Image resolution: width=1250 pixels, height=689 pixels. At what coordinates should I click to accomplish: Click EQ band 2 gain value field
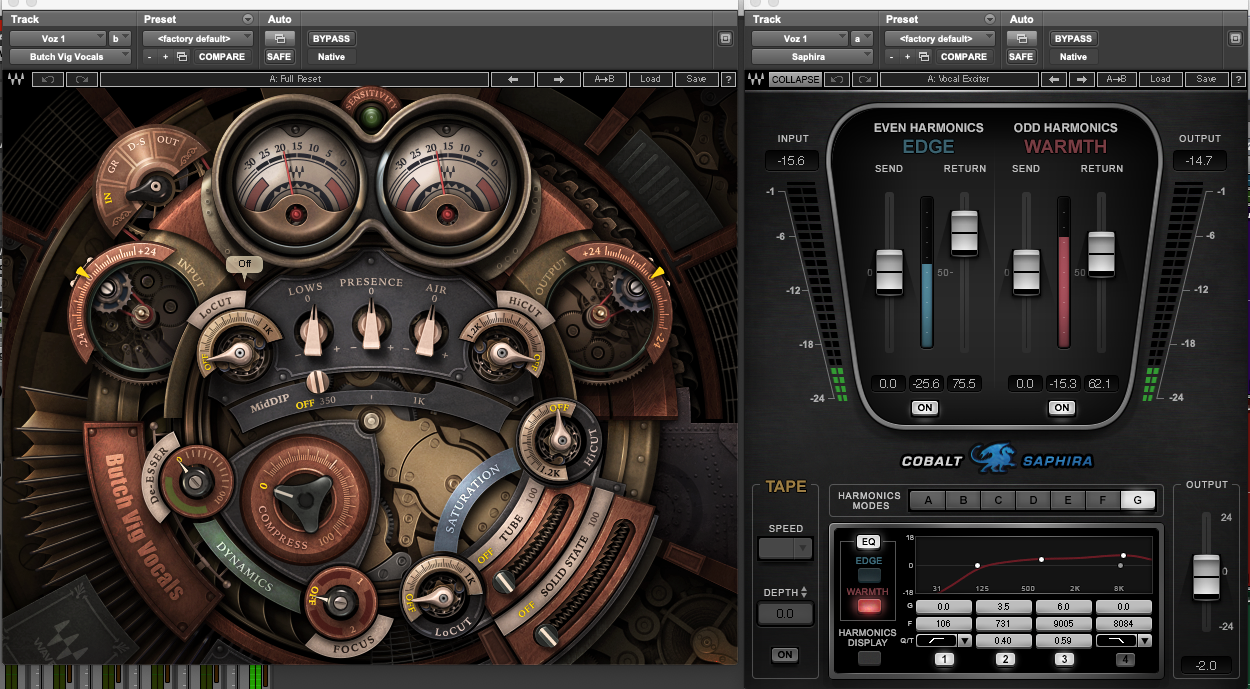(x=1005, y=607)
